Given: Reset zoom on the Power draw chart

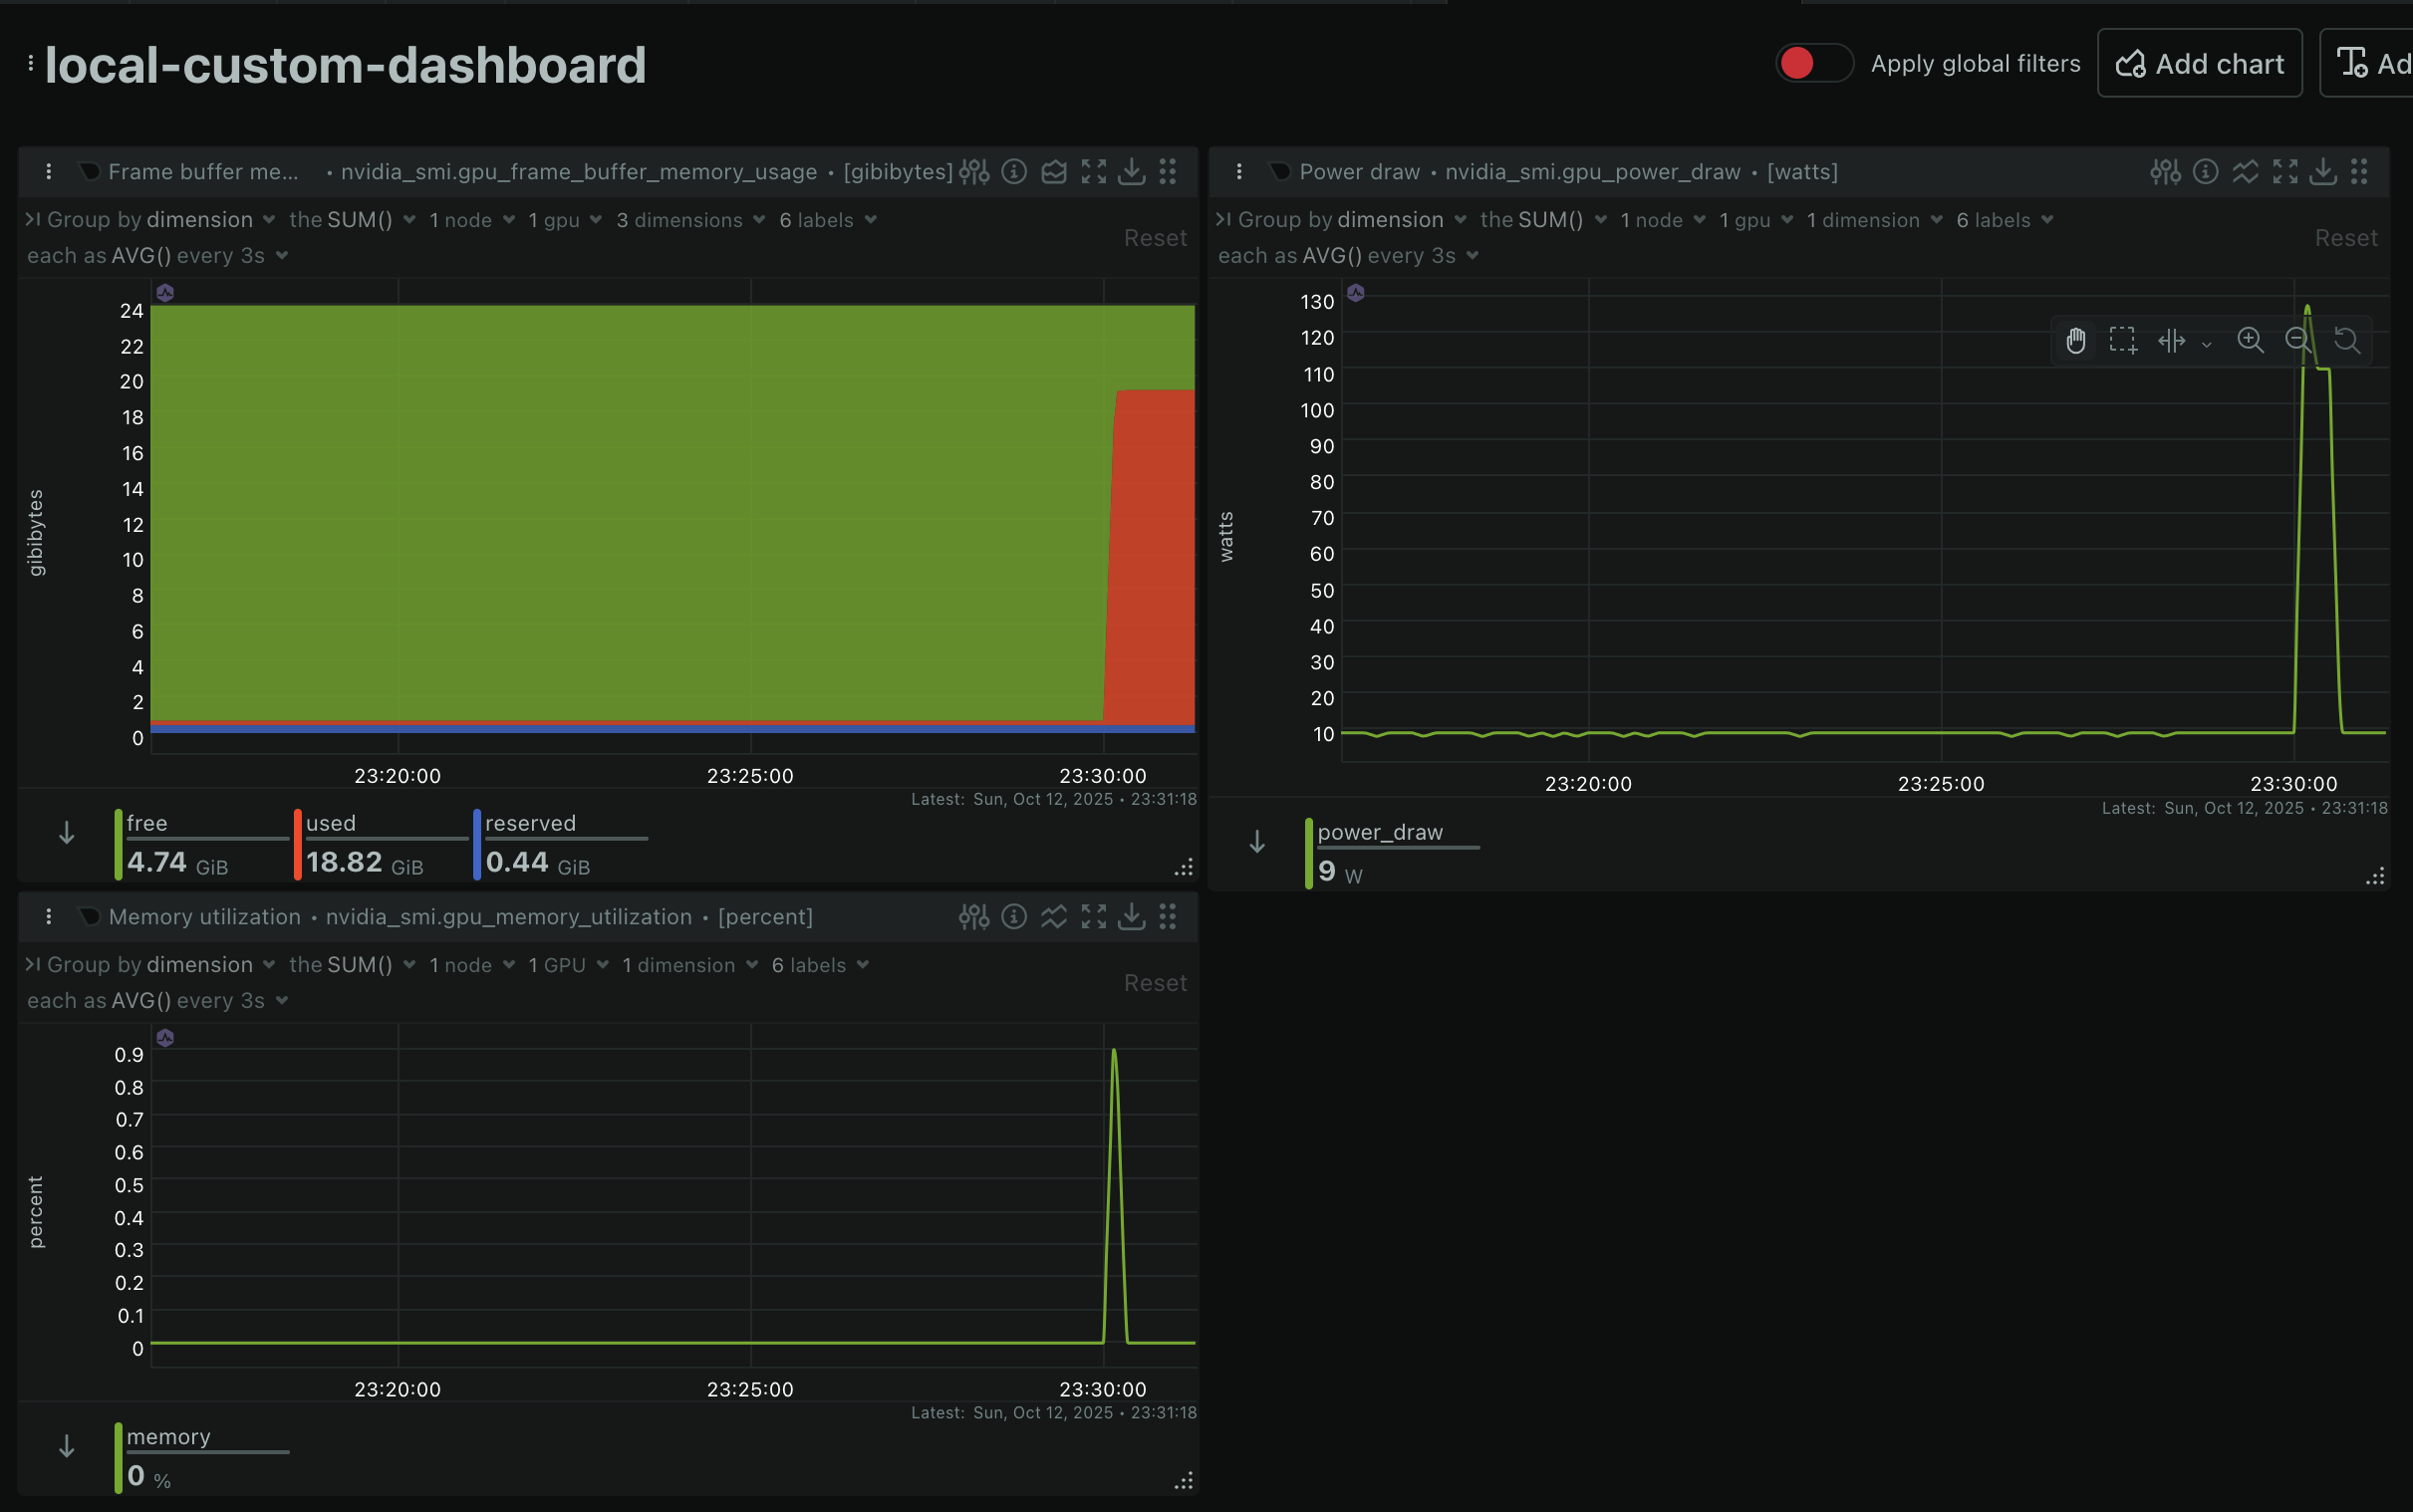Looking at the screenshot, I should click(x=2346, y=341).
